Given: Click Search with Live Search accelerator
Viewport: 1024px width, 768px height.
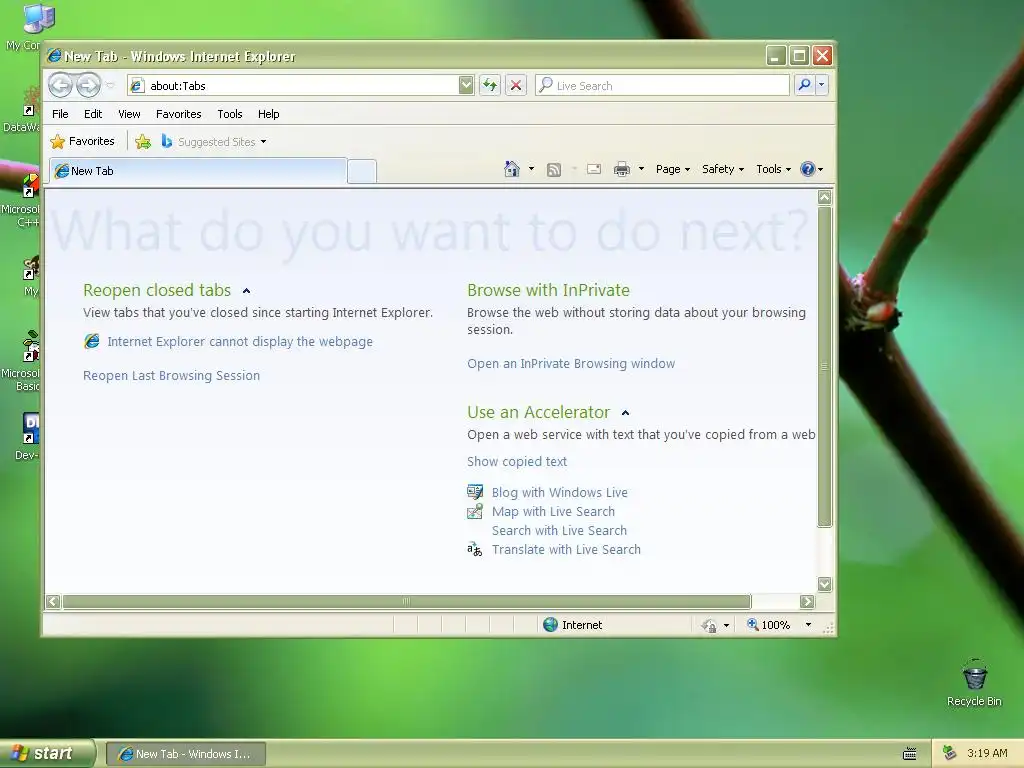Looking at the screenshot, I should tap(559, 530).
